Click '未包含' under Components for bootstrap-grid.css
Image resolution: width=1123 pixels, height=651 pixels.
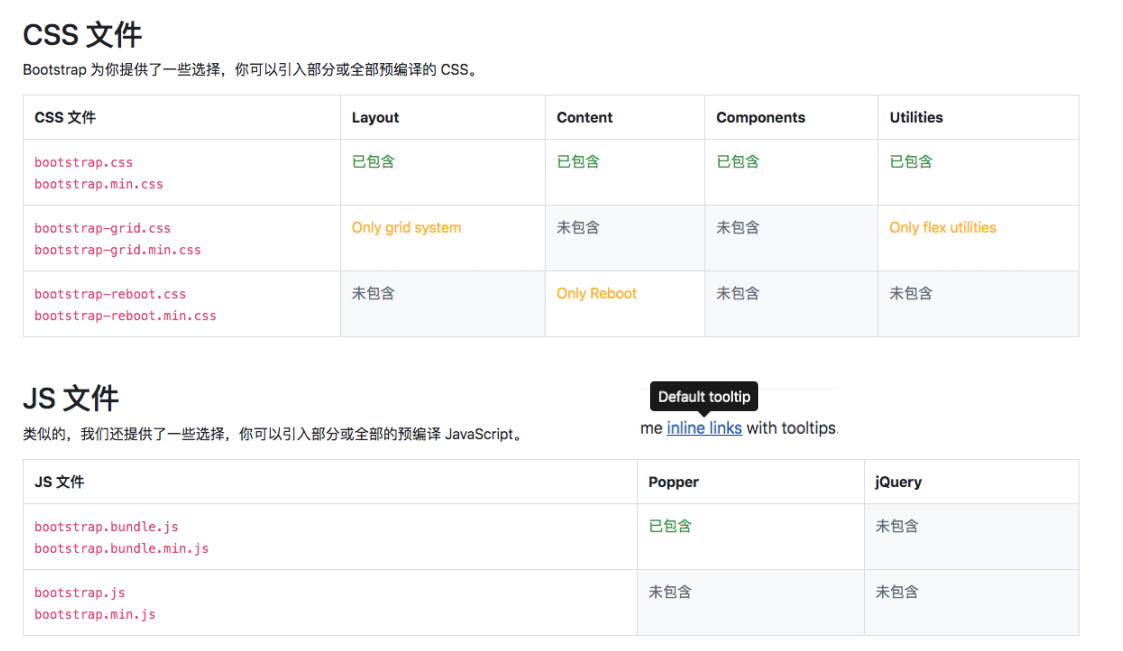point(738,228)
